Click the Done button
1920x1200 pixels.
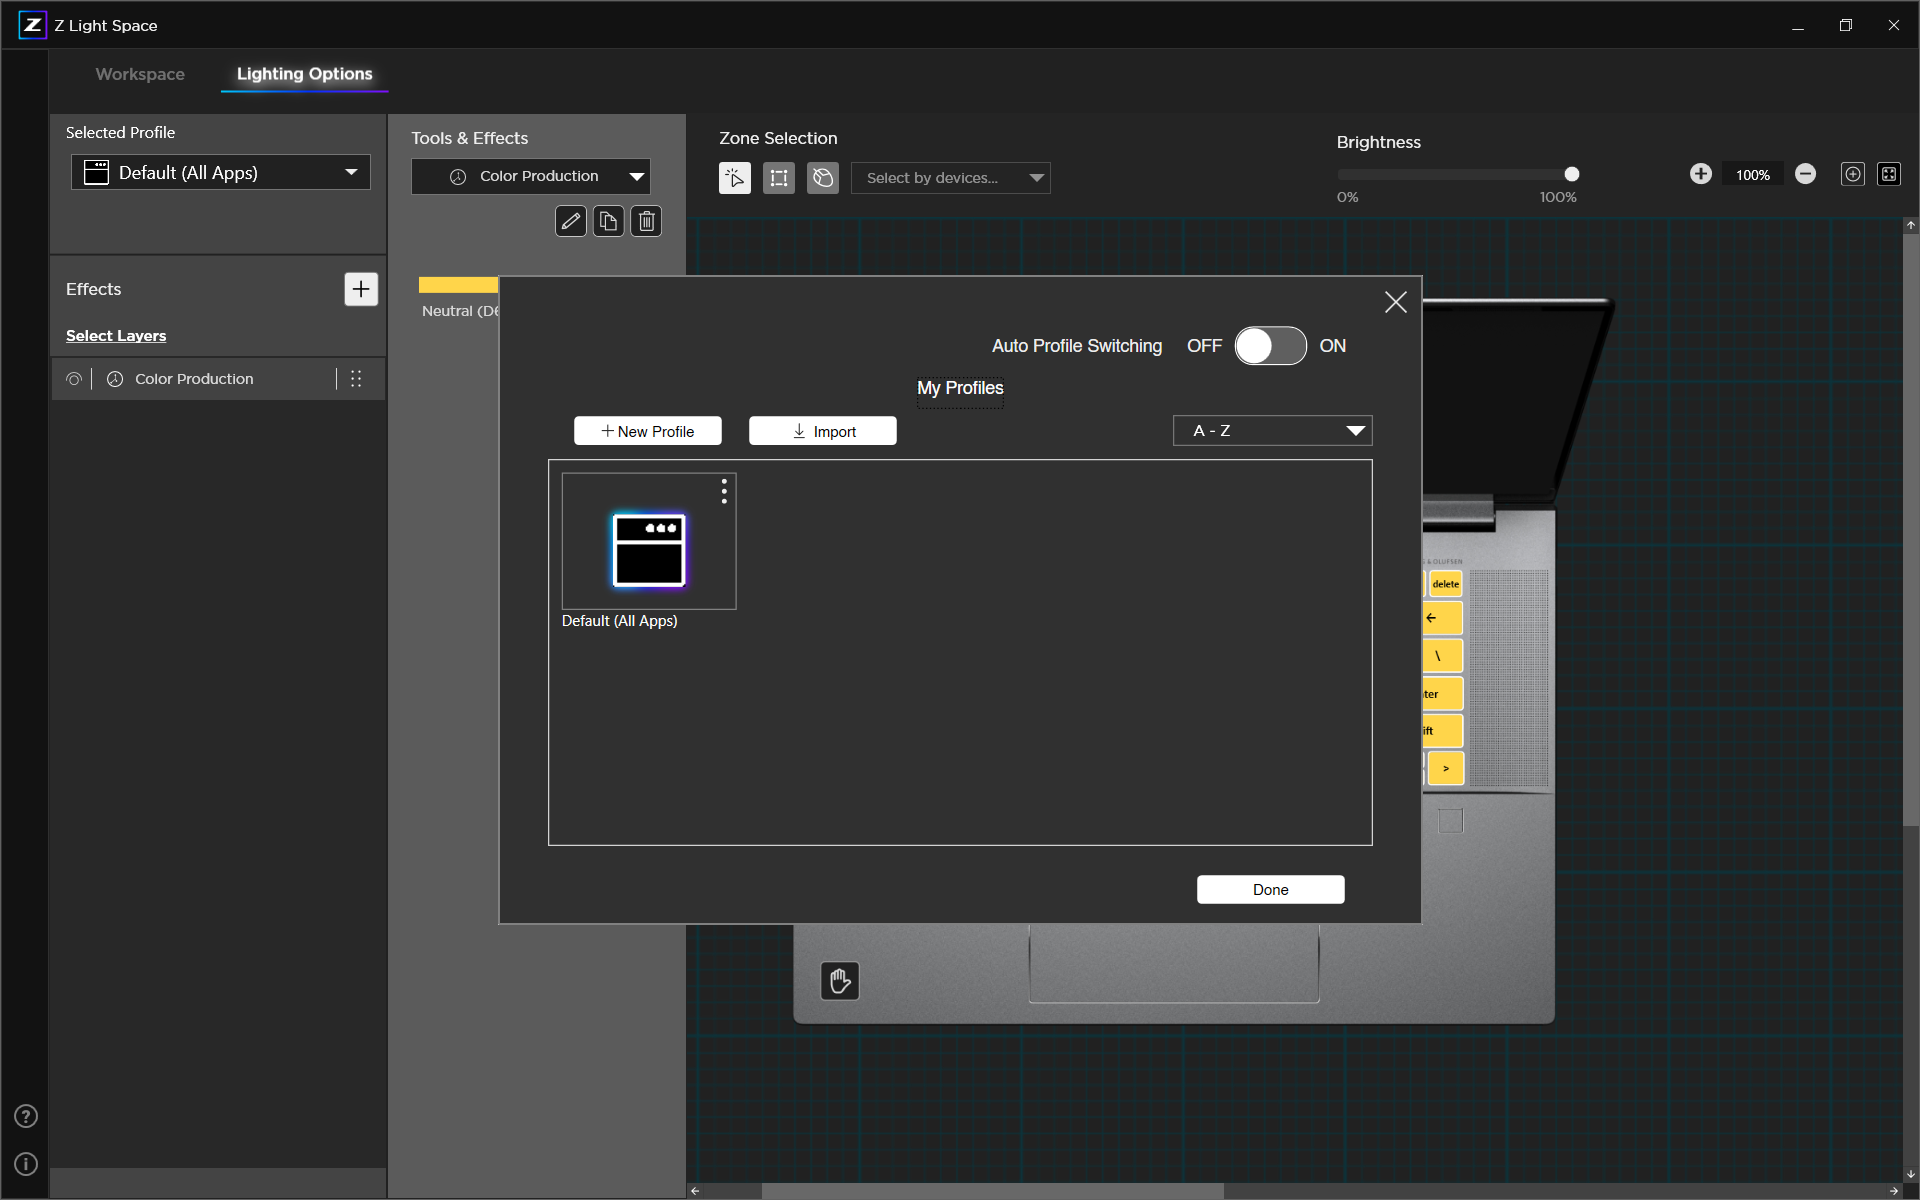click(x=1270, y=889)
